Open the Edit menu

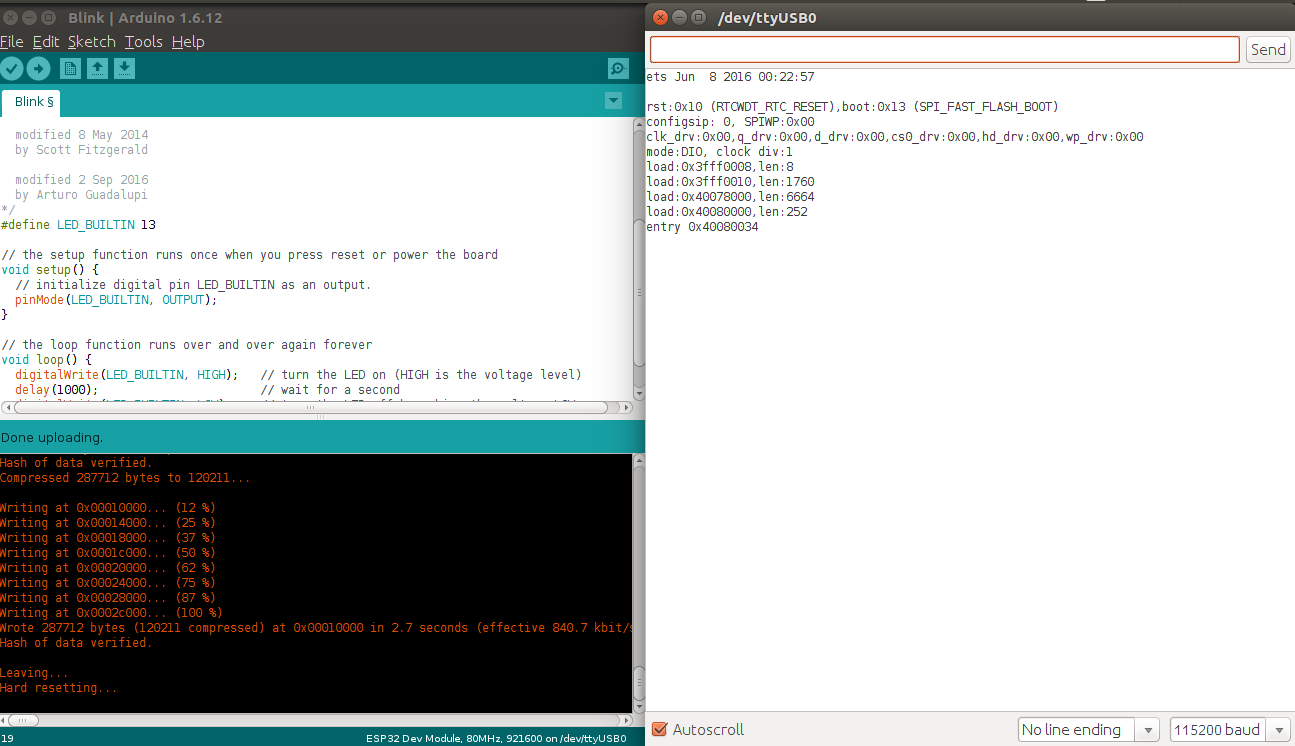point(46,42)
